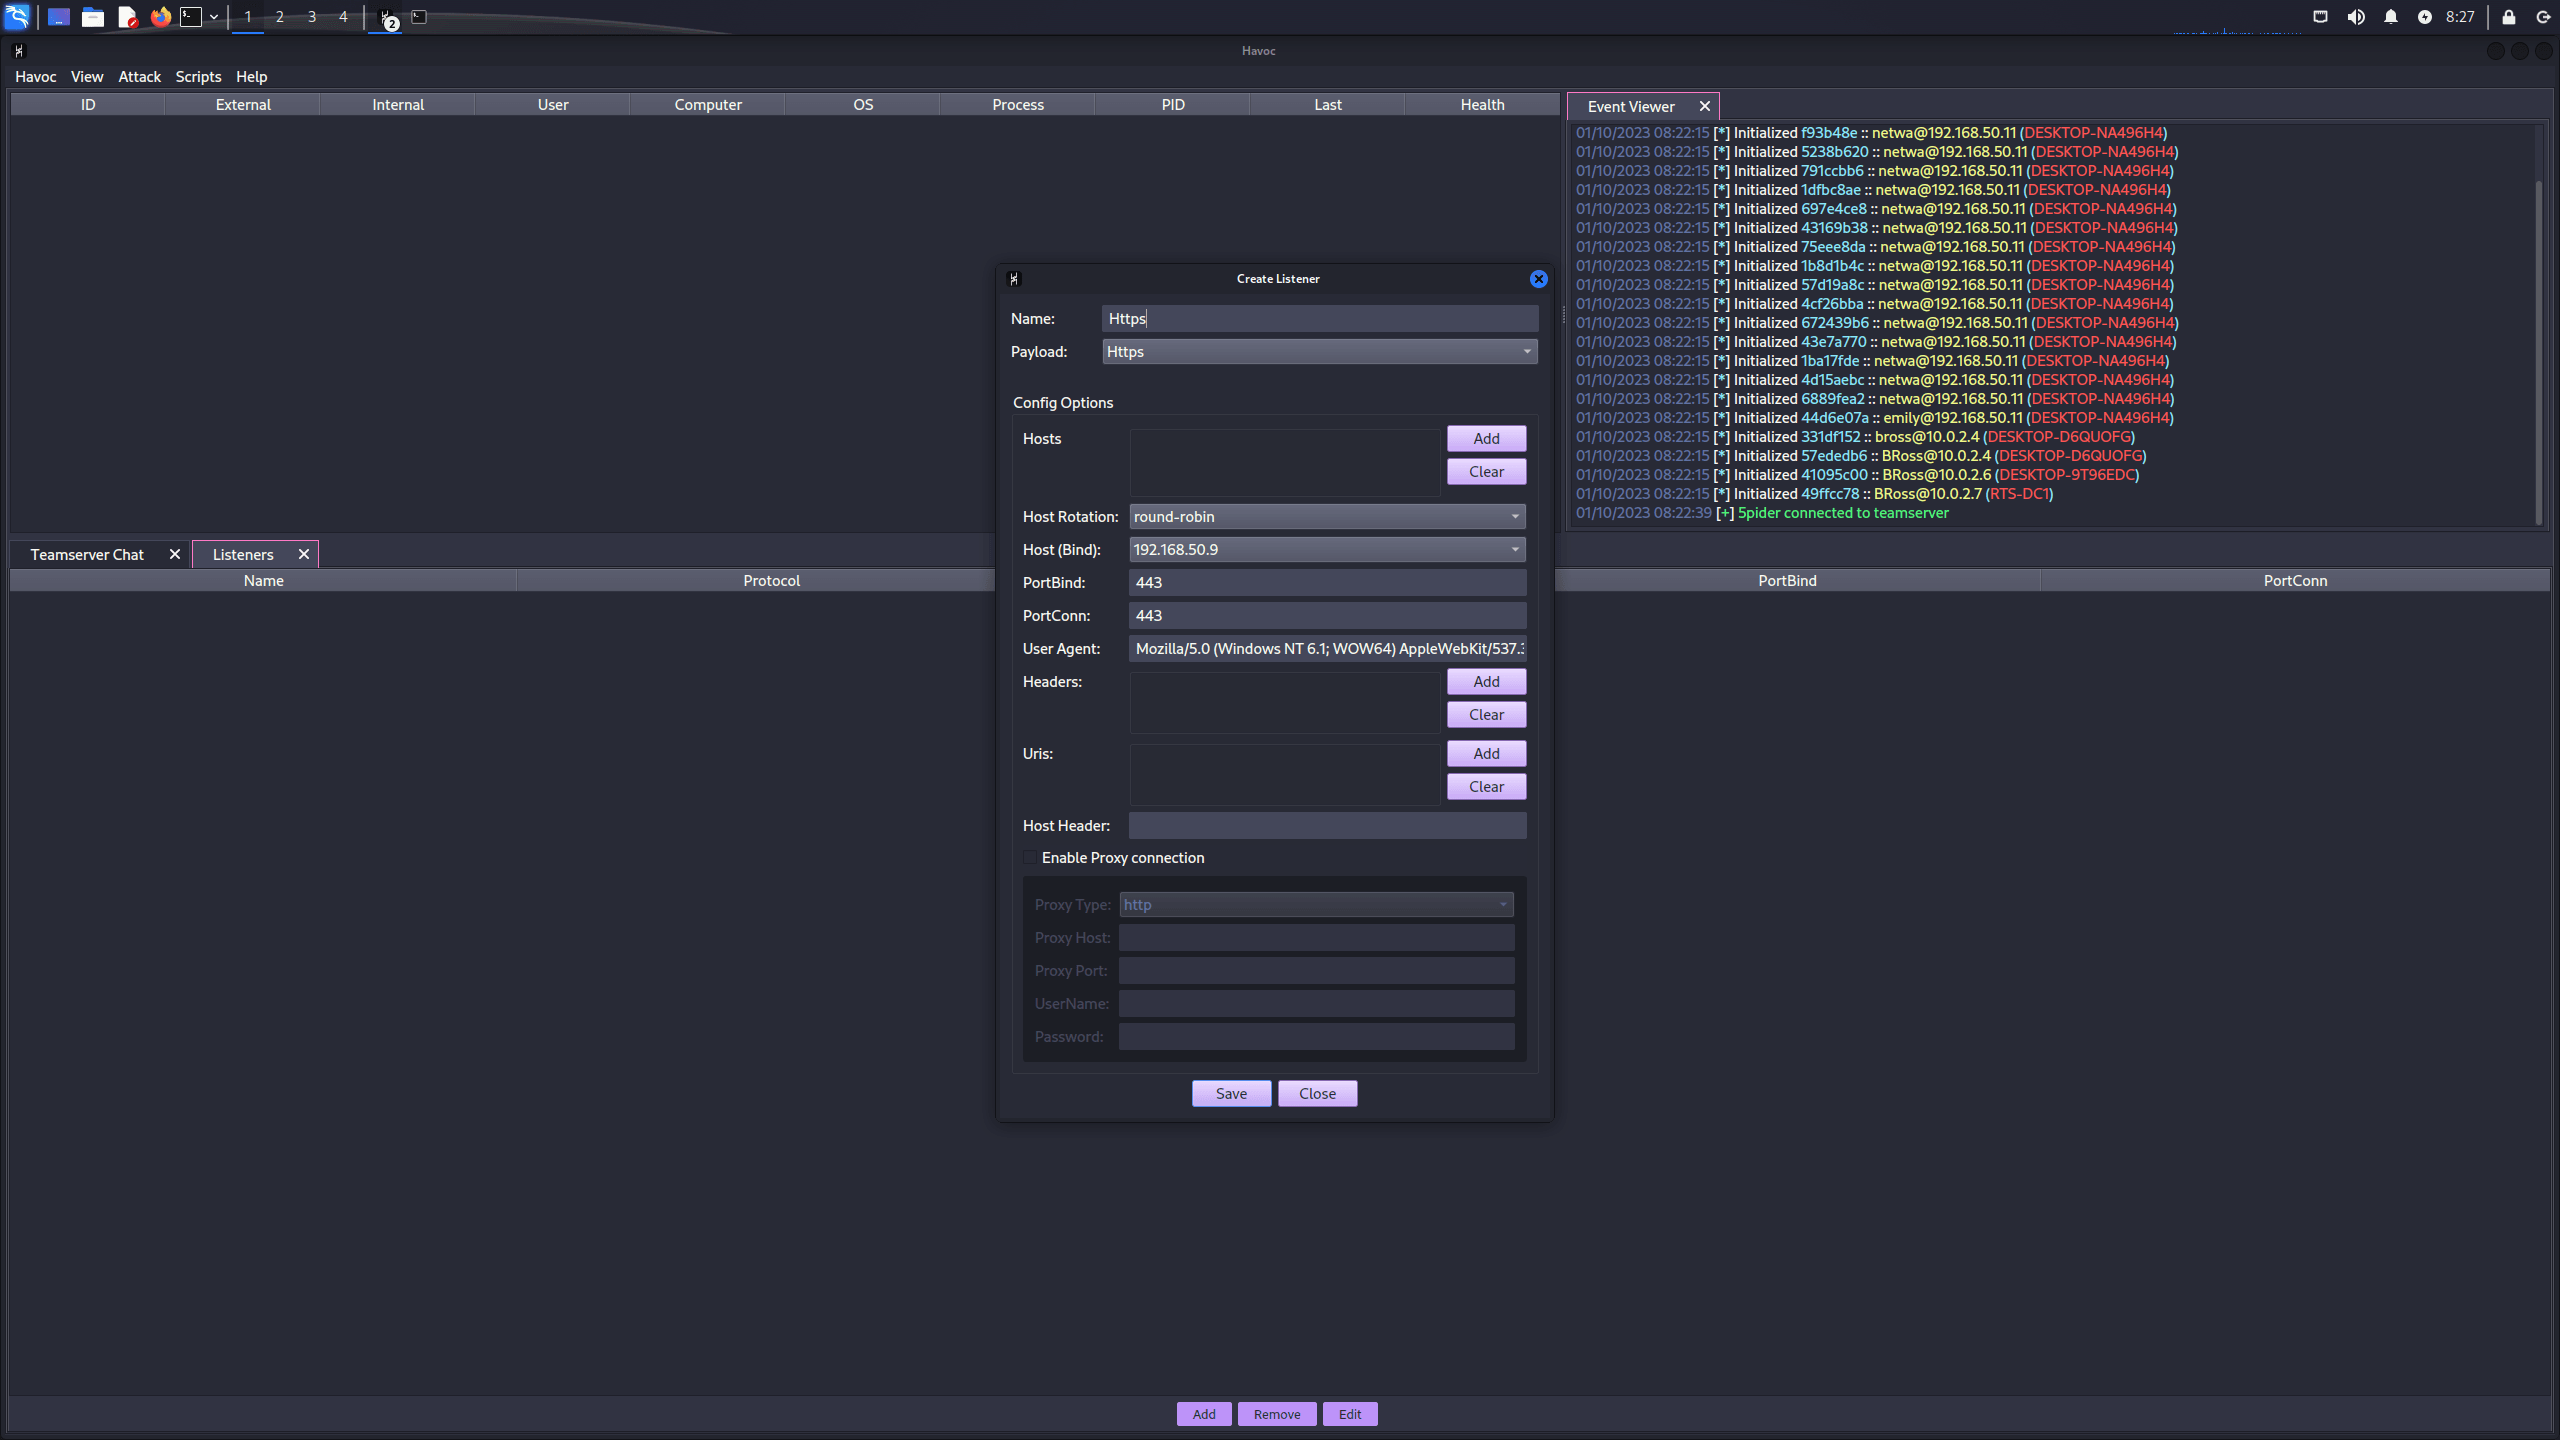
Task: Clear the Uris list
Action: click(1486, 786)
